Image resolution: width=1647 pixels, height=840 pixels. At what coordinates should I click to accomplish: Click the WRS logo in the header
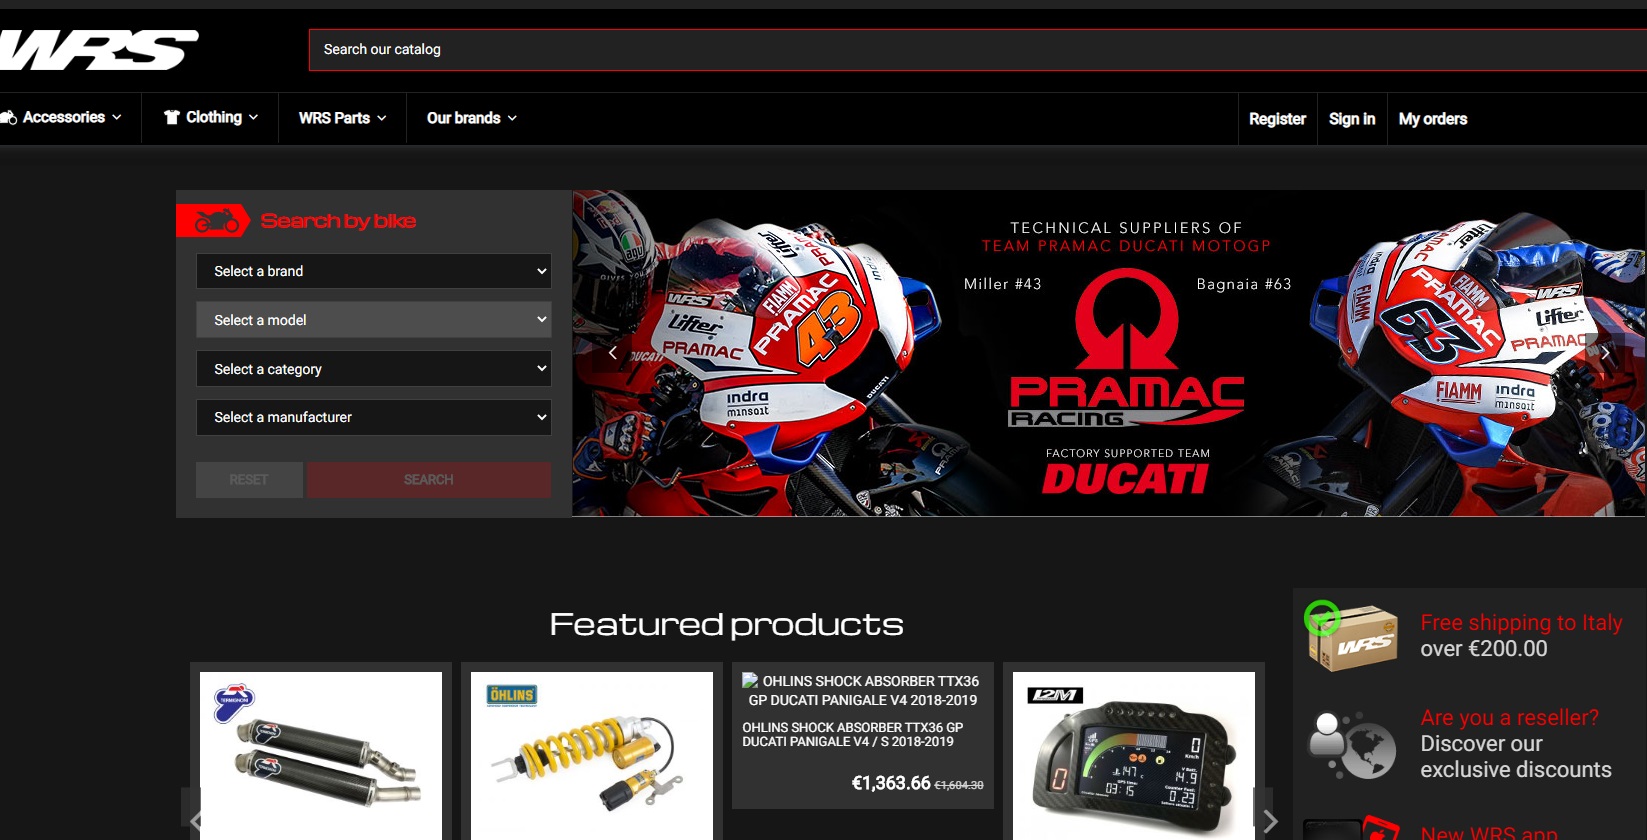[x=98, y=50]
